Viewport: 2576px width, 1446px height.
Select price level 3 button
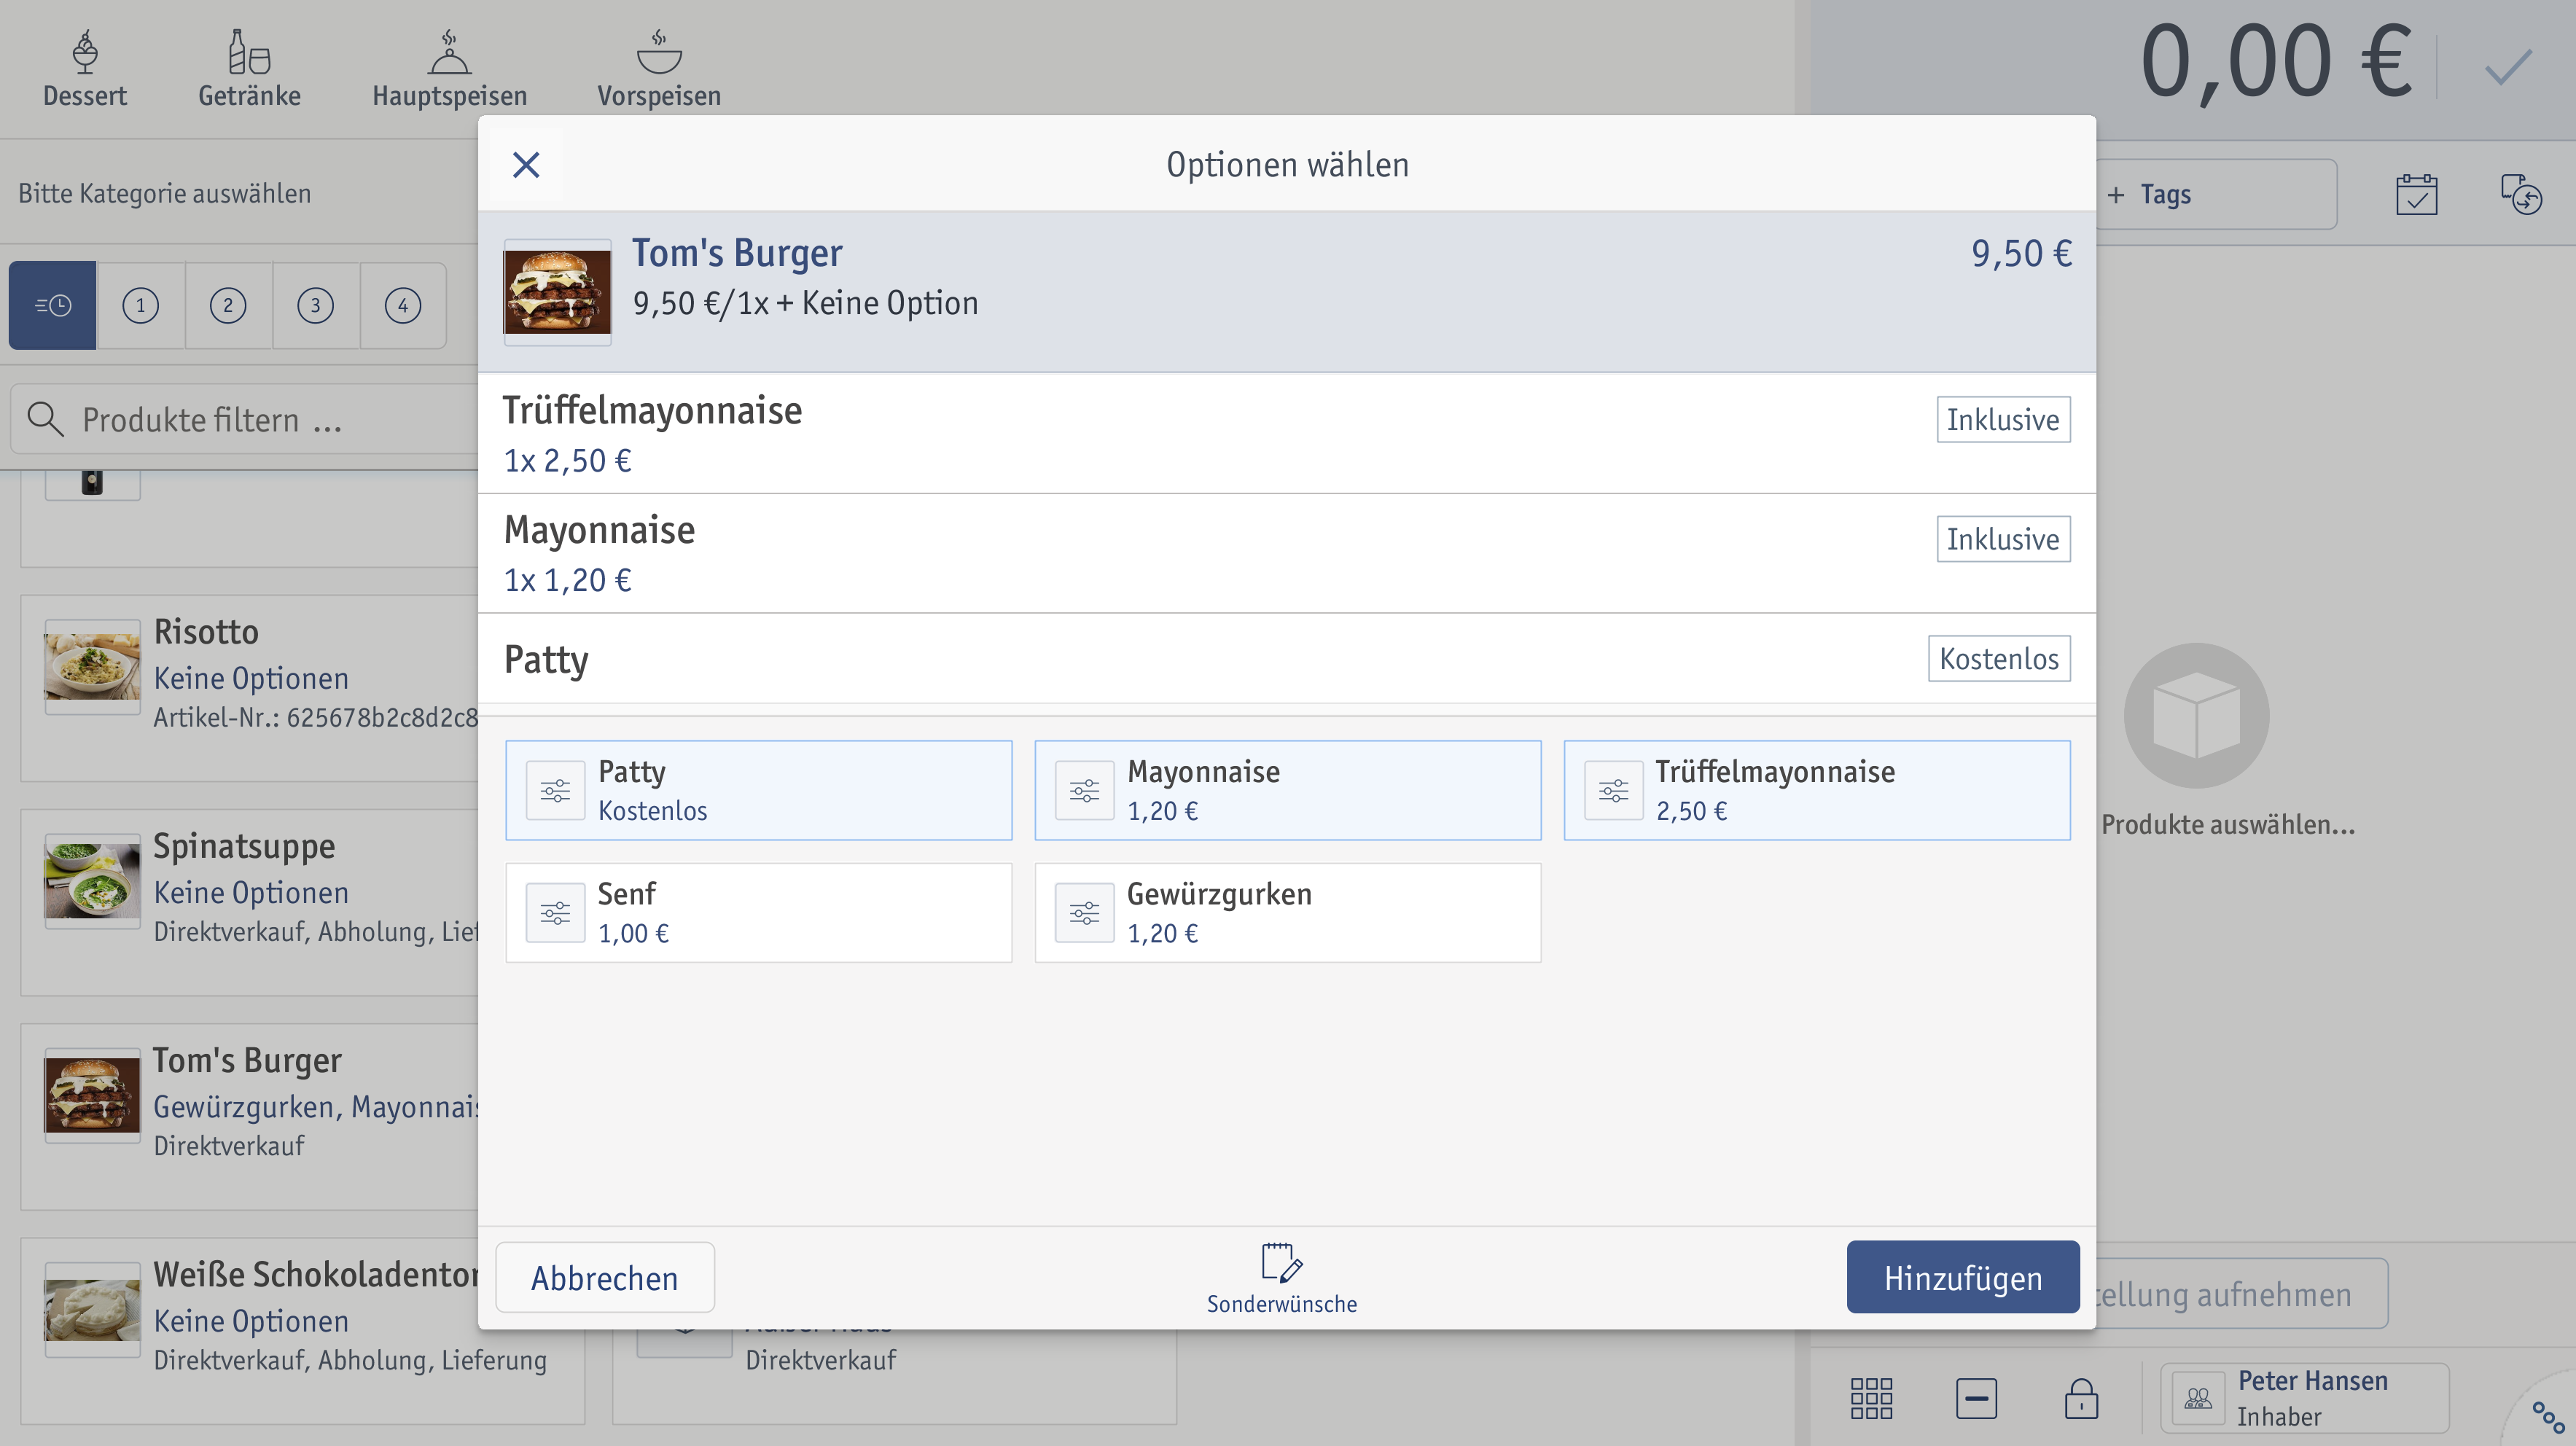[316, 305]
